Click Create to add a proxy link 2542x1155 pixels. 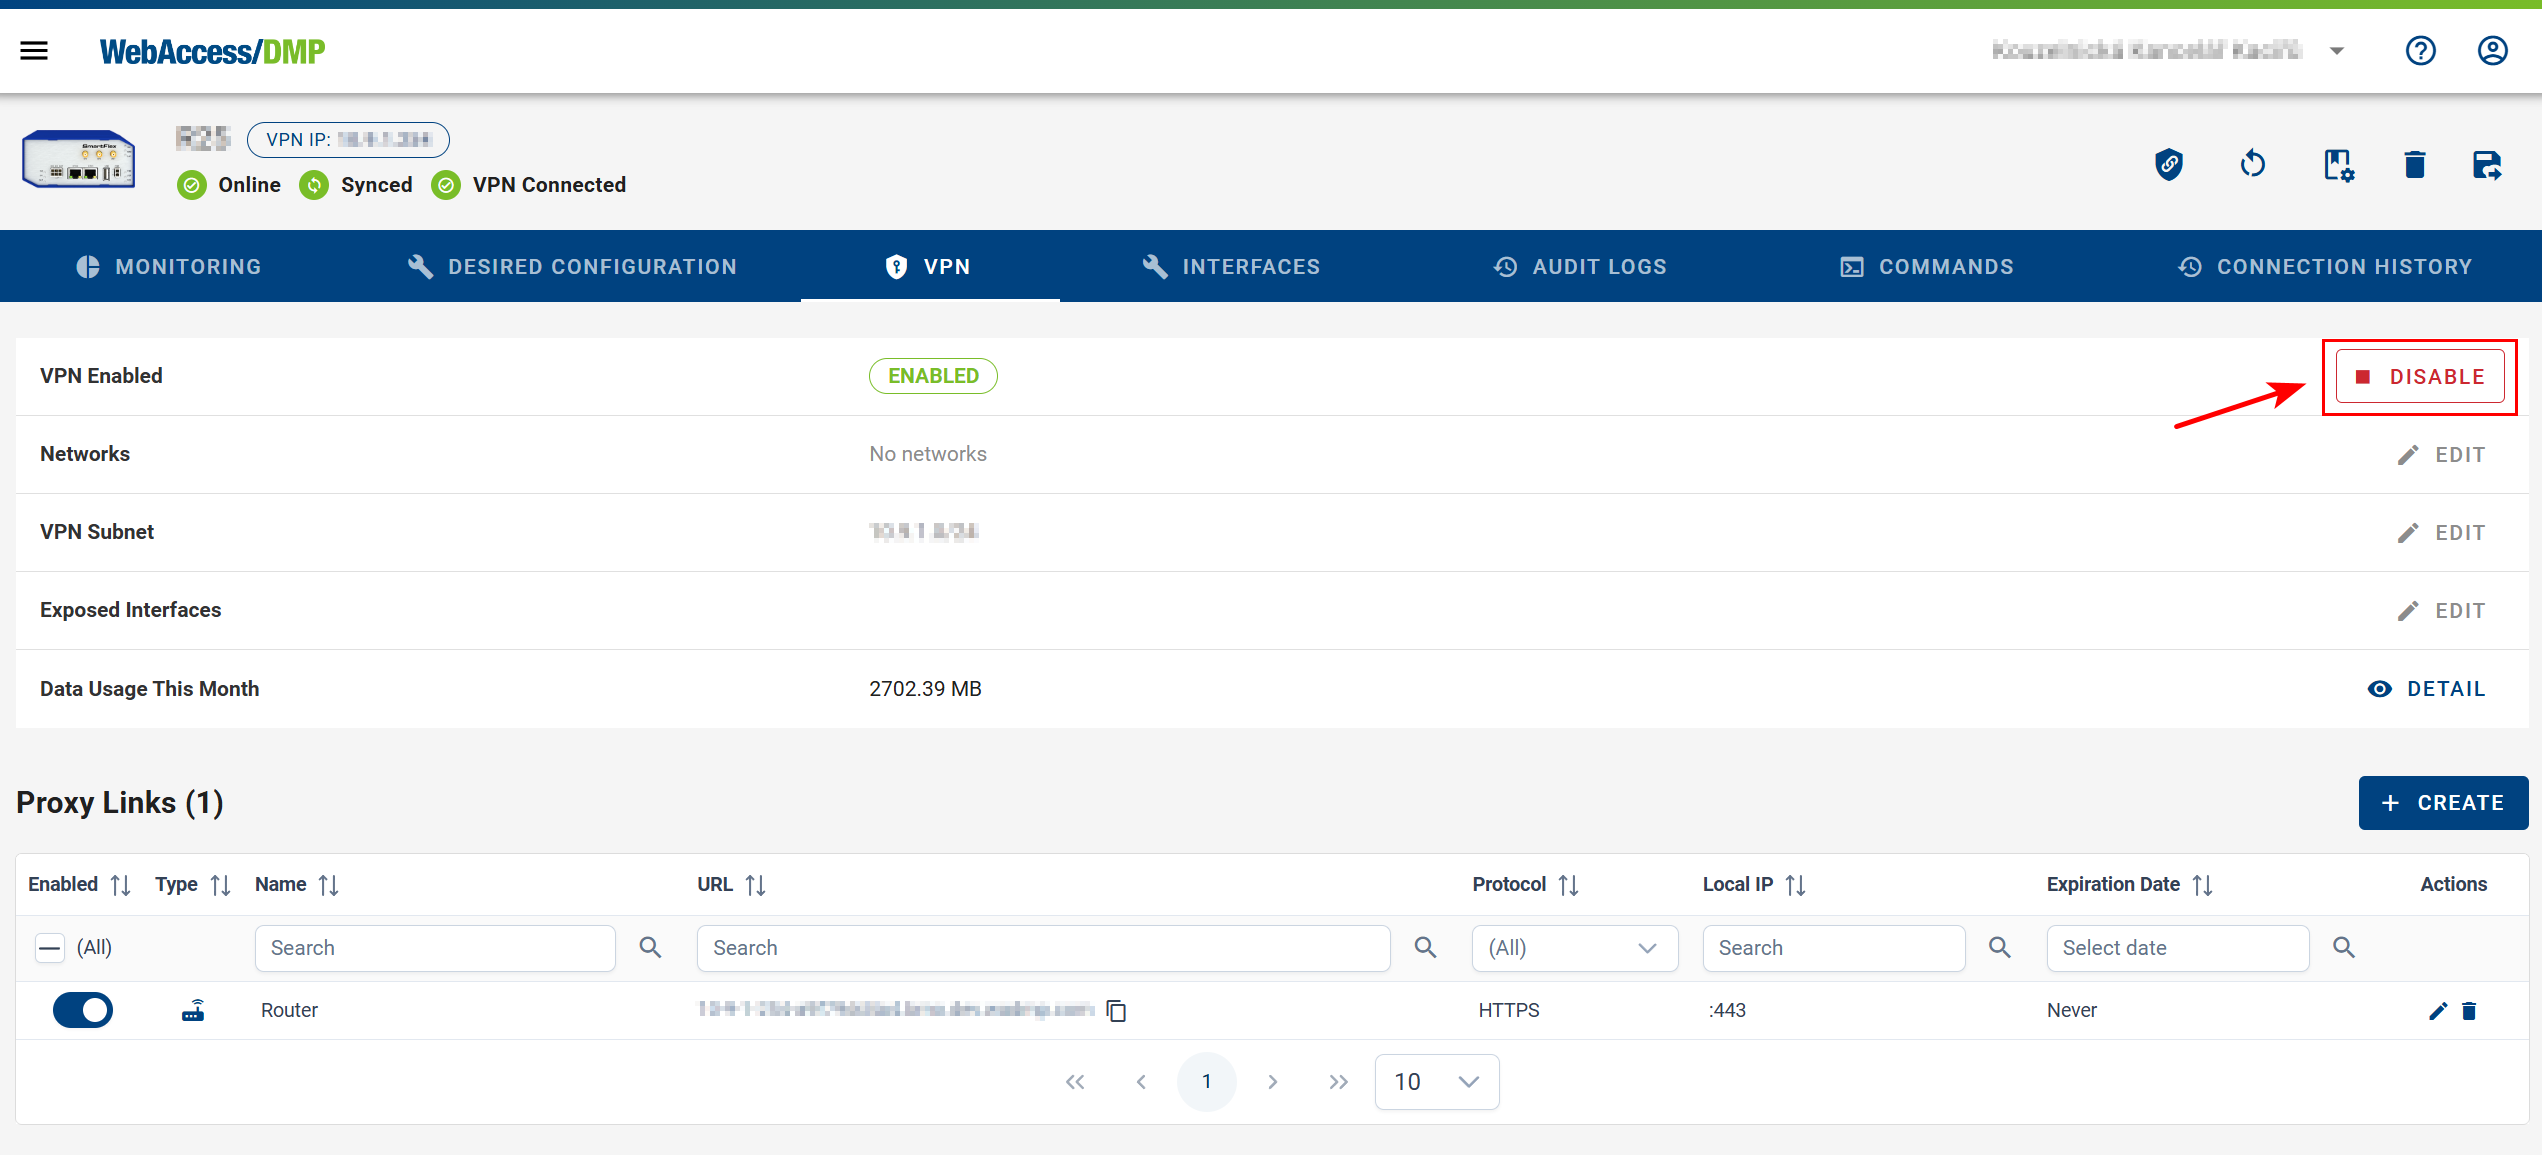(2442, 803)
